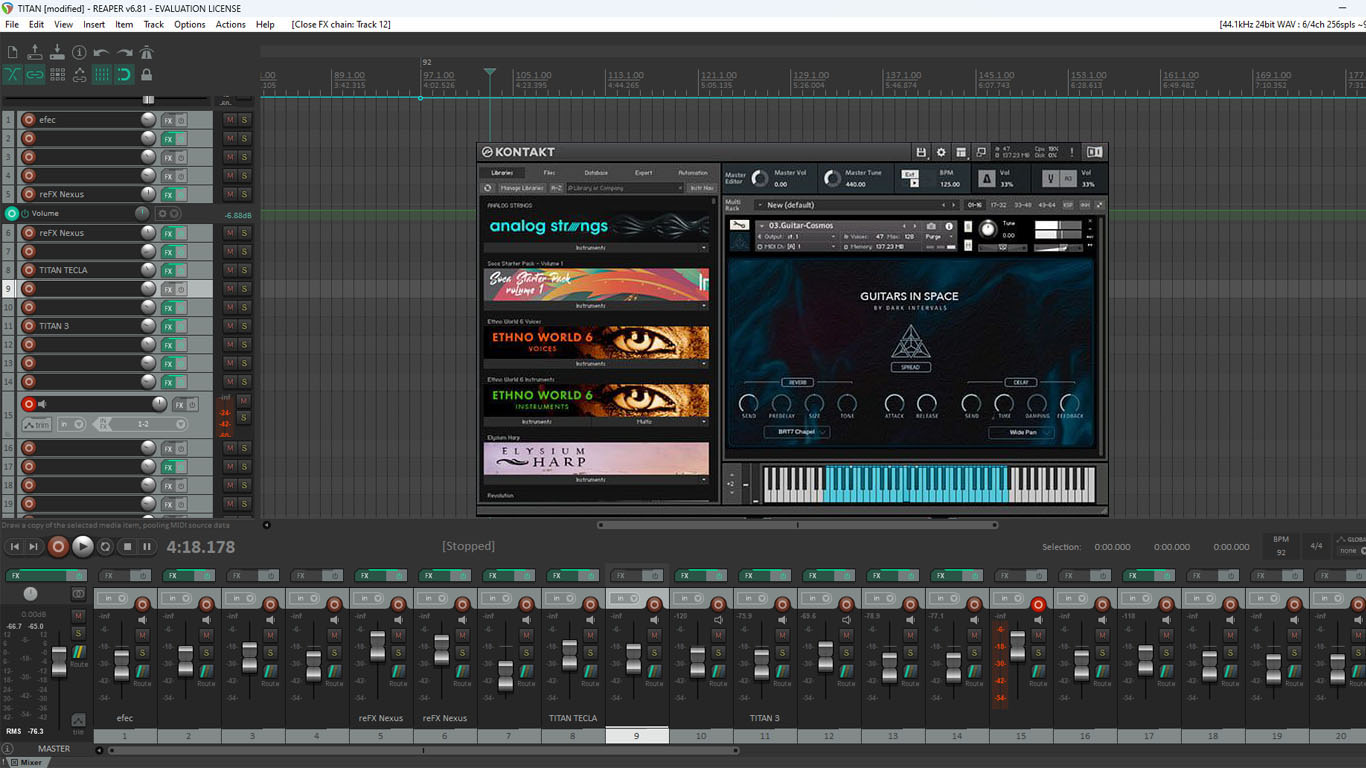Screen dimensions: 1366x768
Task: Open the Track menu
Action: 154,24
